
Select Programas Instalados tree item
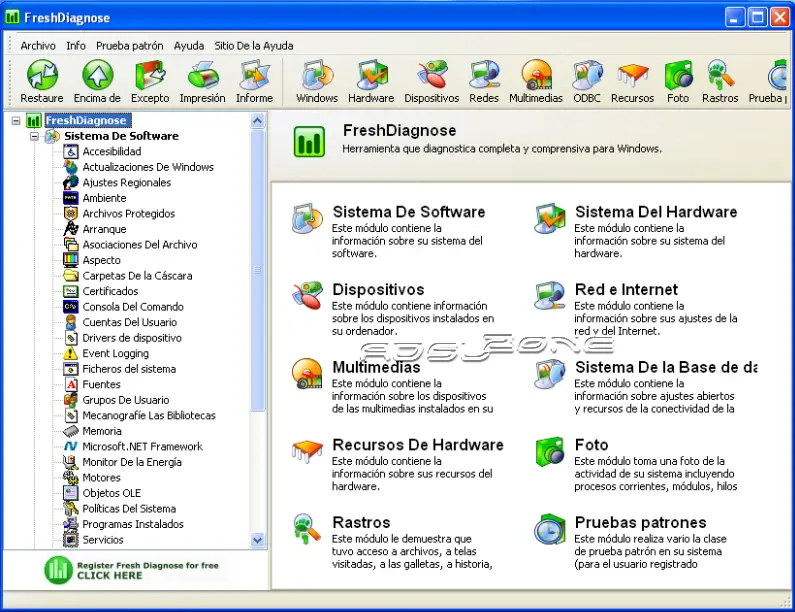pos(133,524)
